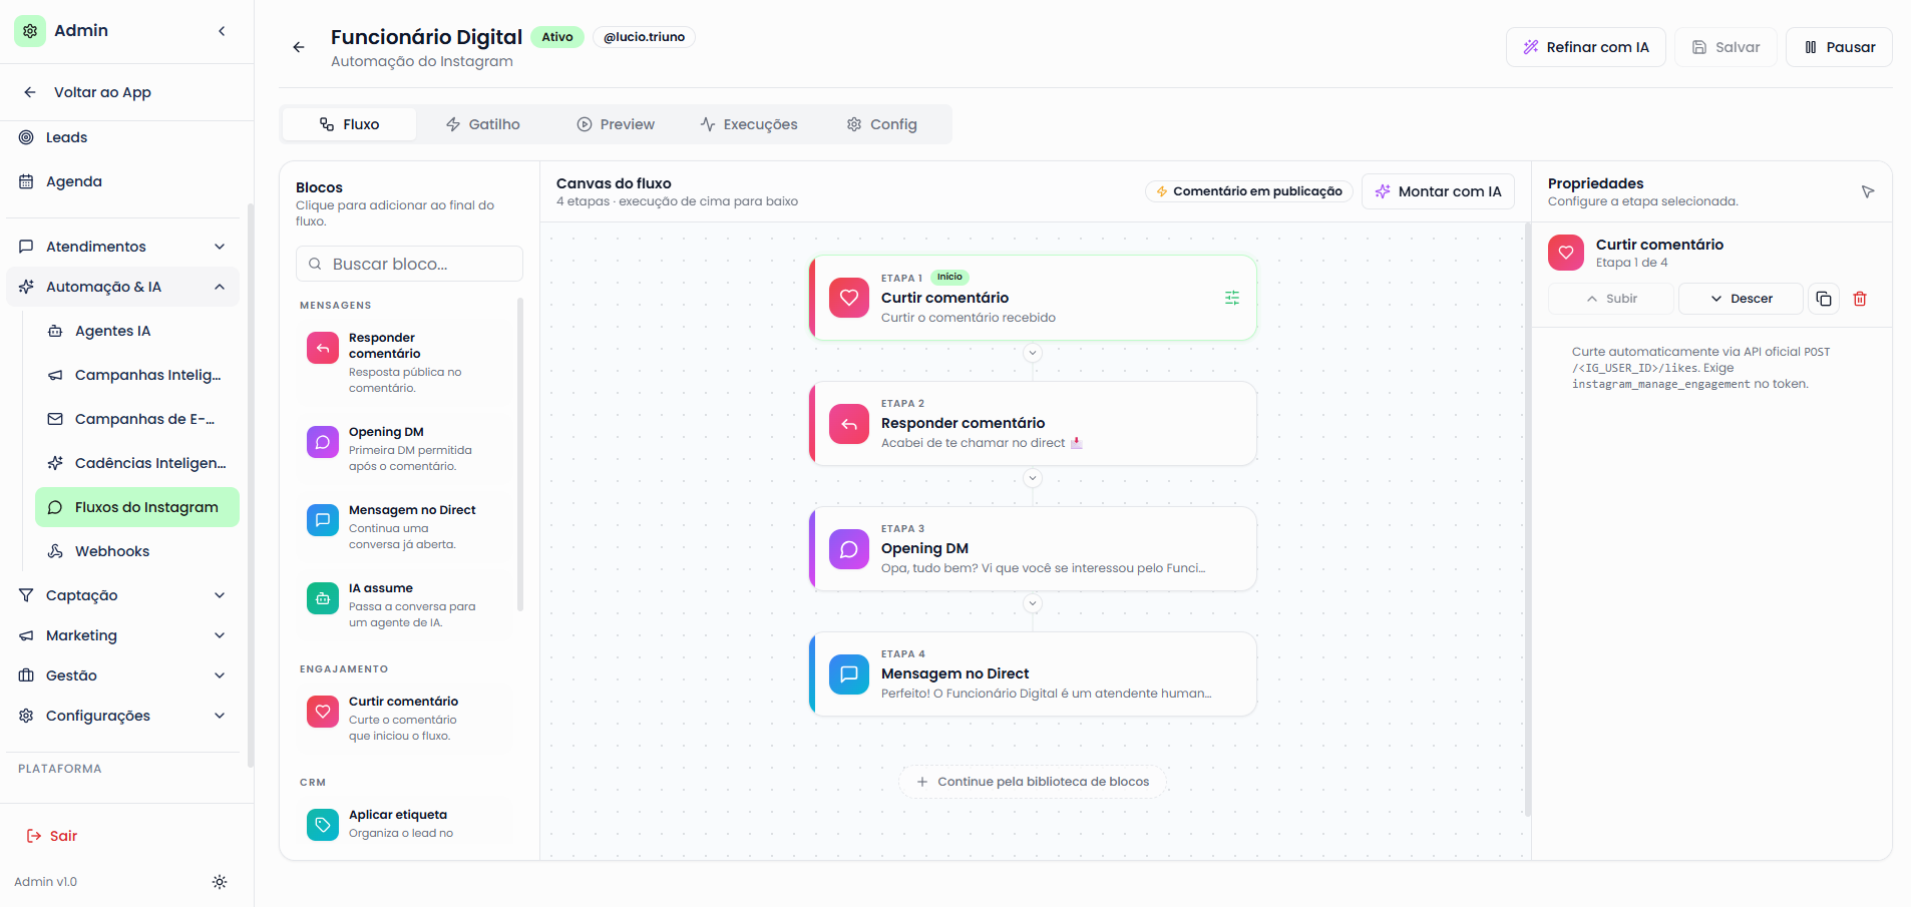Click the pink heart icon on Etapa 1 card
Screen dimensions: 1911x907
click(x=849, y=298)
